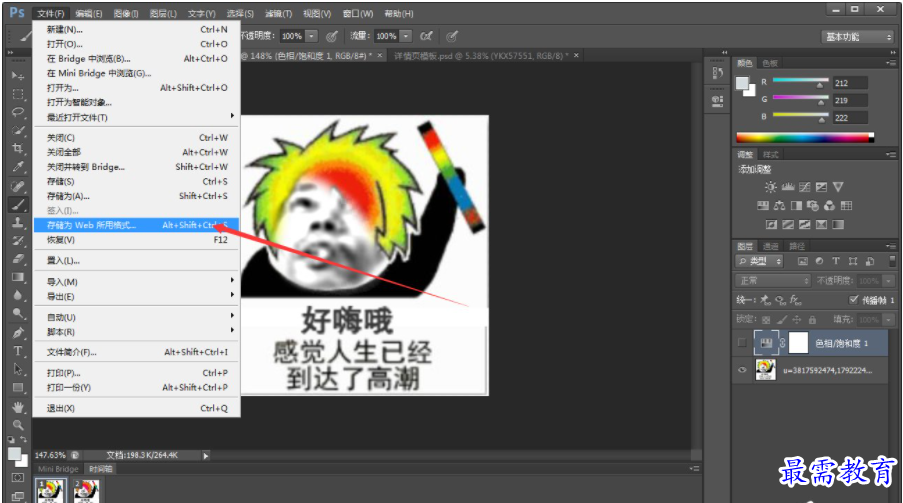
Task: Expand the Scripts submenu
Action: tap(136, 332)
